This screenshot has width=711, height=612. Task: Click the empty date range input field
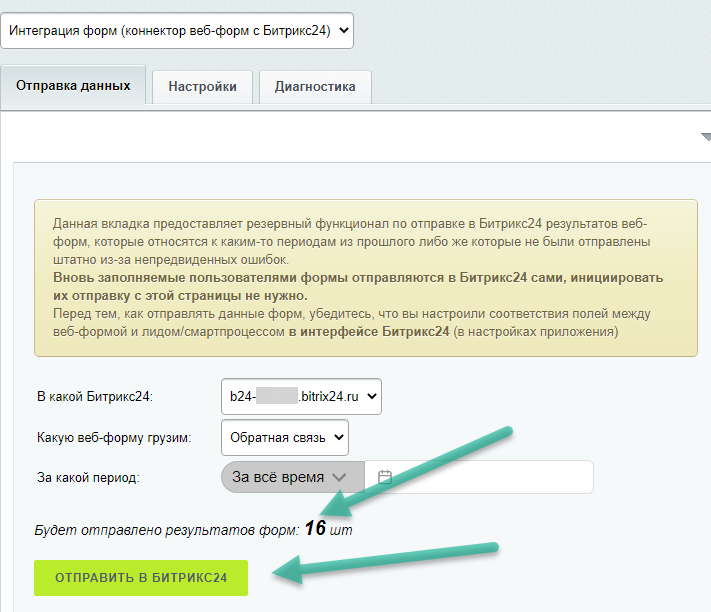(x=490, y=477)
